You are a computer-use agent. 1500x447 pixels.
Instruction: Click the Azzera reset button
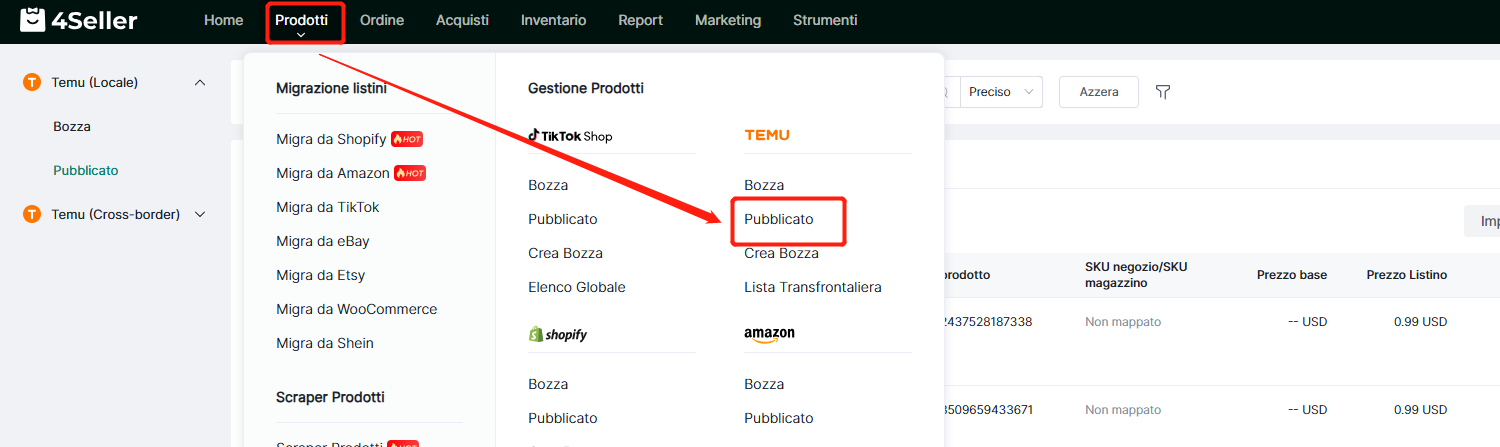1099,92
